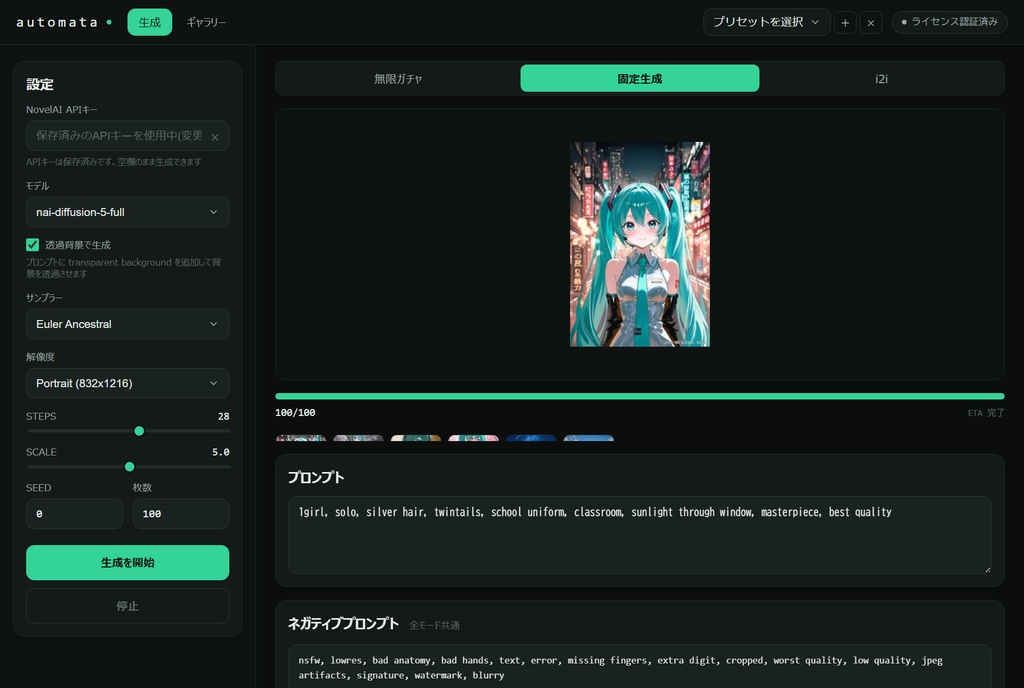Open the Portrait (832x1216) resolution dropdown
1024x688 pixels.
click(x=127, y=383)
